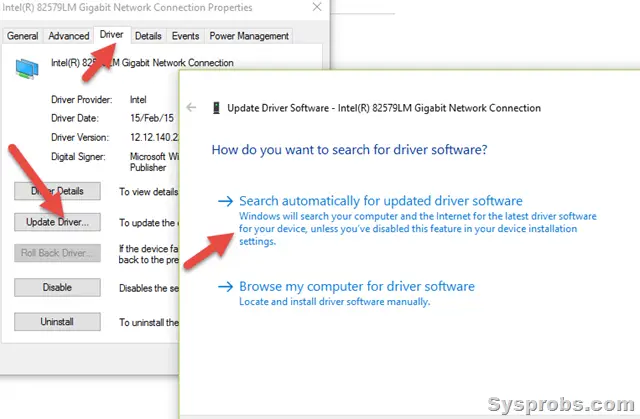This screenshot has width=640, height=419.
Task: Click the Driver Version number 12.12.140
Action: (154, 137)
